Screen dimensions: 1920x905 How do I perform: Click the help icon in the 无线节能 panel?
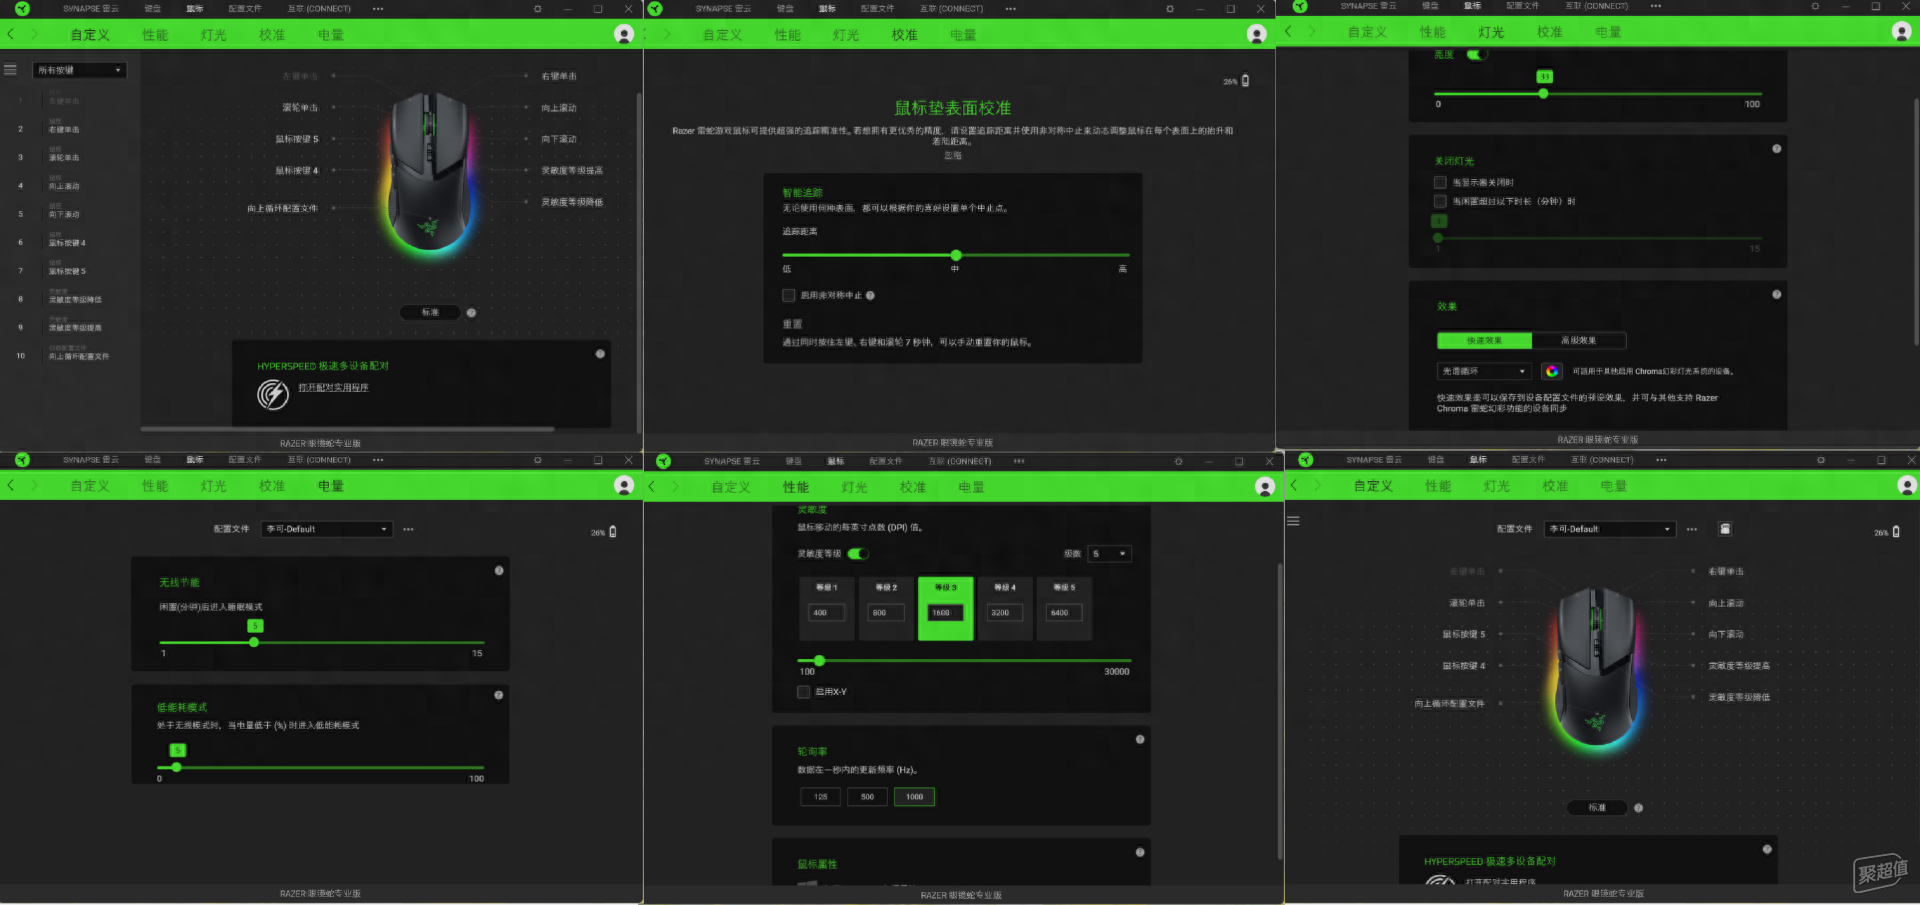(499, 570)
